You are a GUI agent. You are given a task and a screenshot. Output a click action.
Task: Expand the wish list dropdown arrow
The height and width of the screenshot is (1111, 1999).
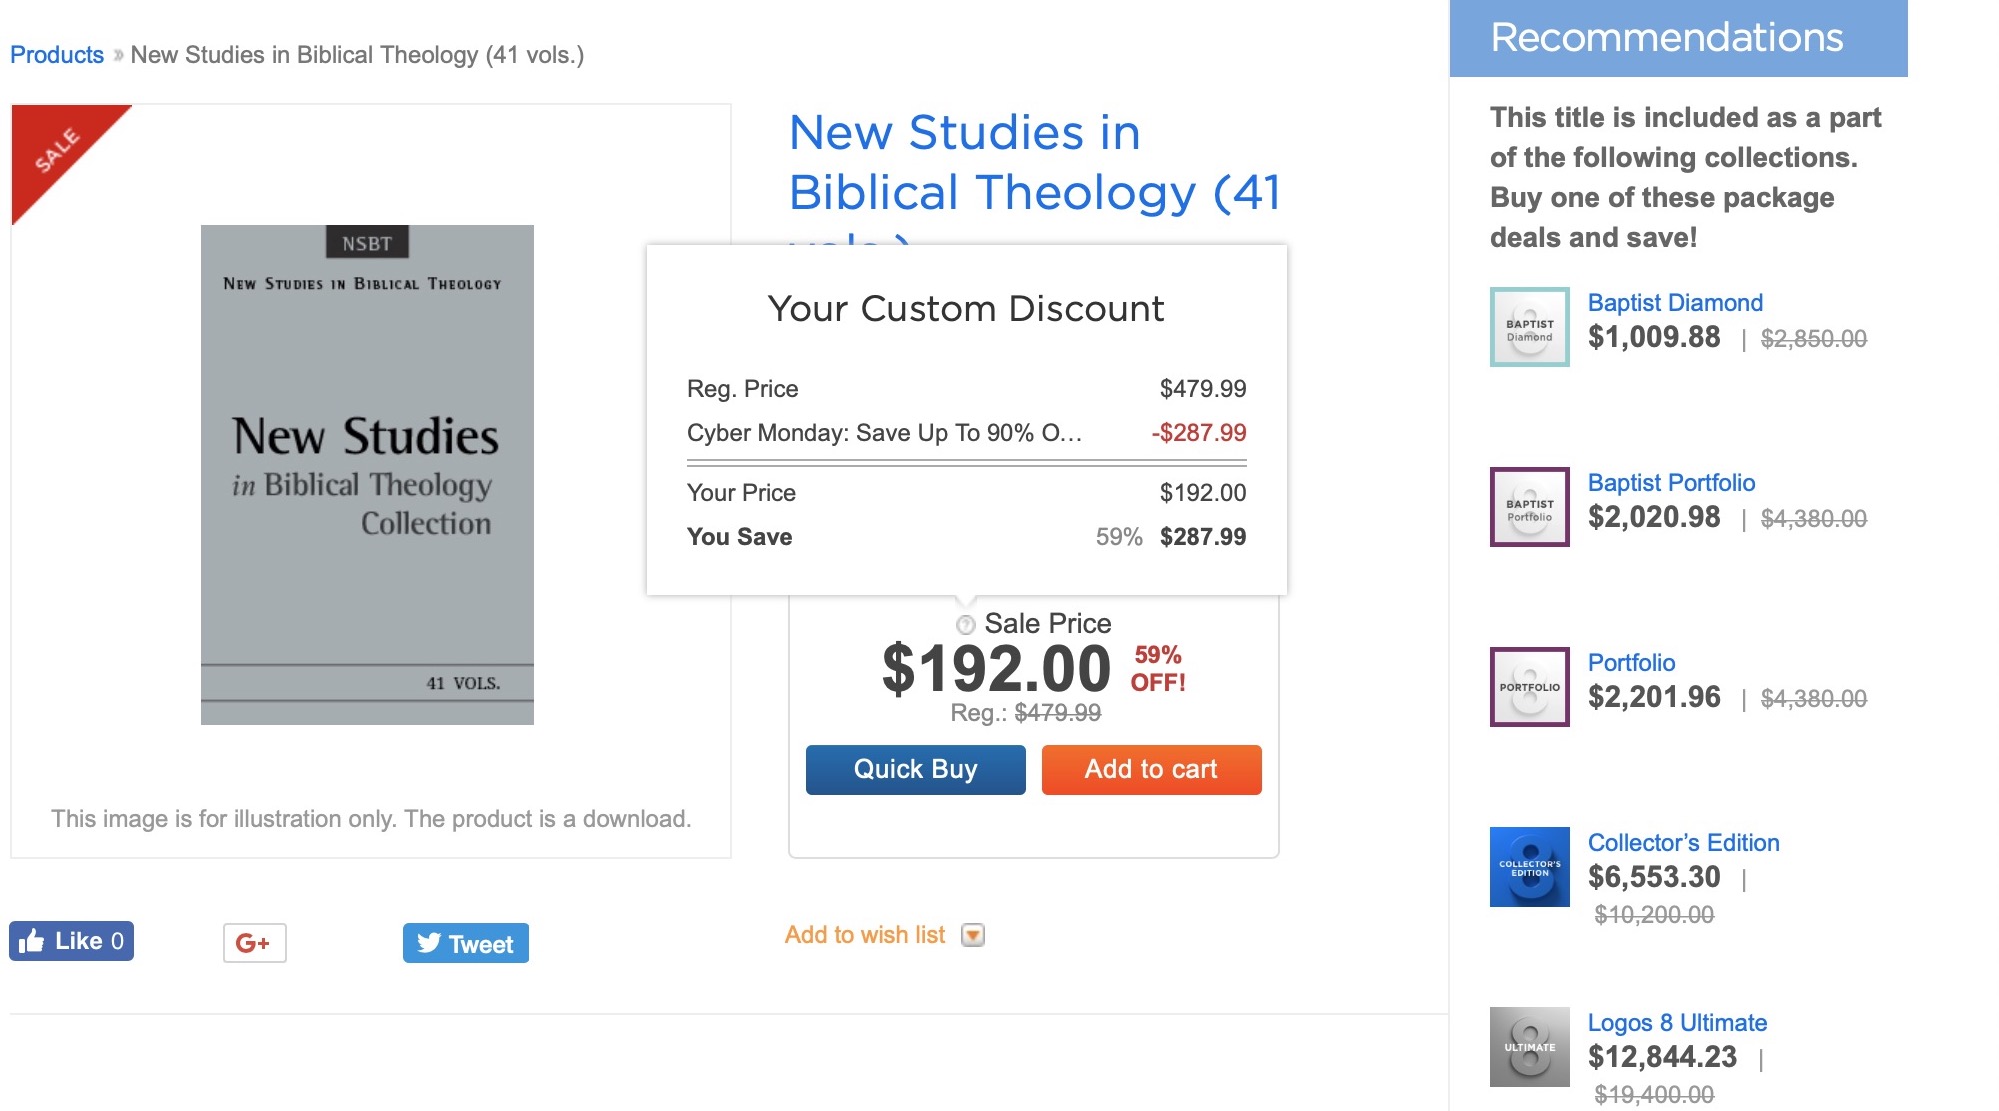click(972, 935)
